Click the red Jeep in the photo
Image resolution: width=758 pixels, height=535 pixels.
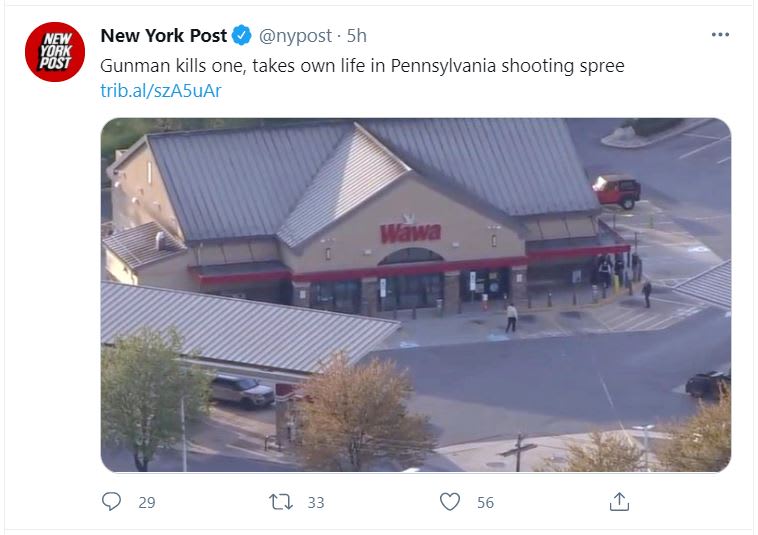pyautogui.click(x=617, y=191)
